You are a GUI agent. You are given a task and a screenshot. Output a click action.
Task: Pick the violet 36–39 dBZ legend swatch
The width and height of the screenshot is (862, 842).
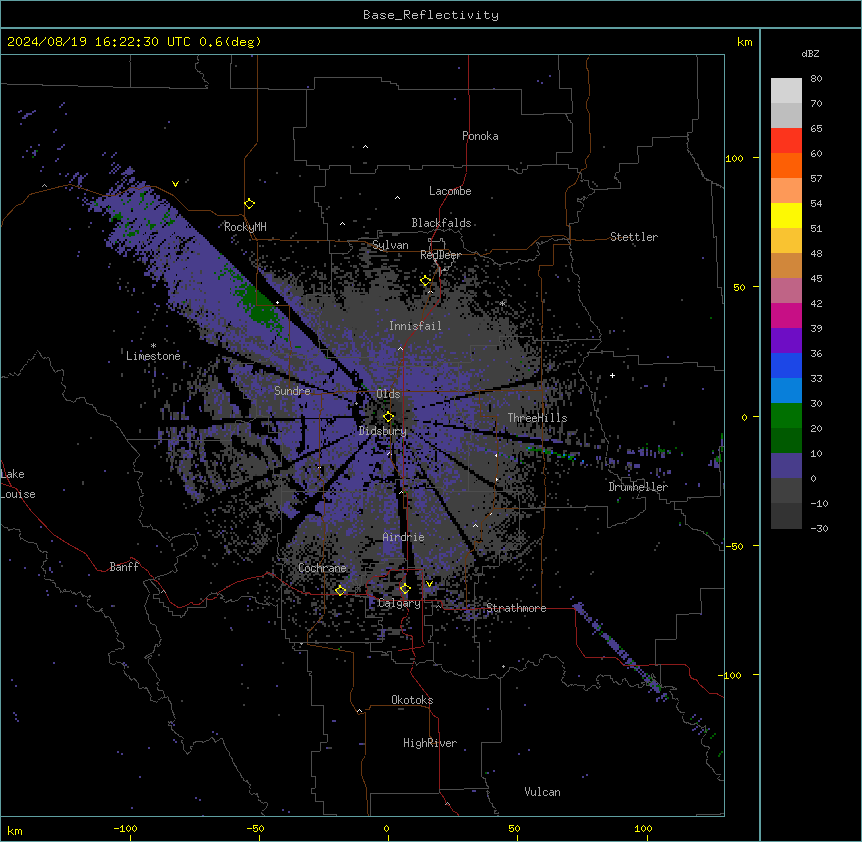click(x=786, y=341)
